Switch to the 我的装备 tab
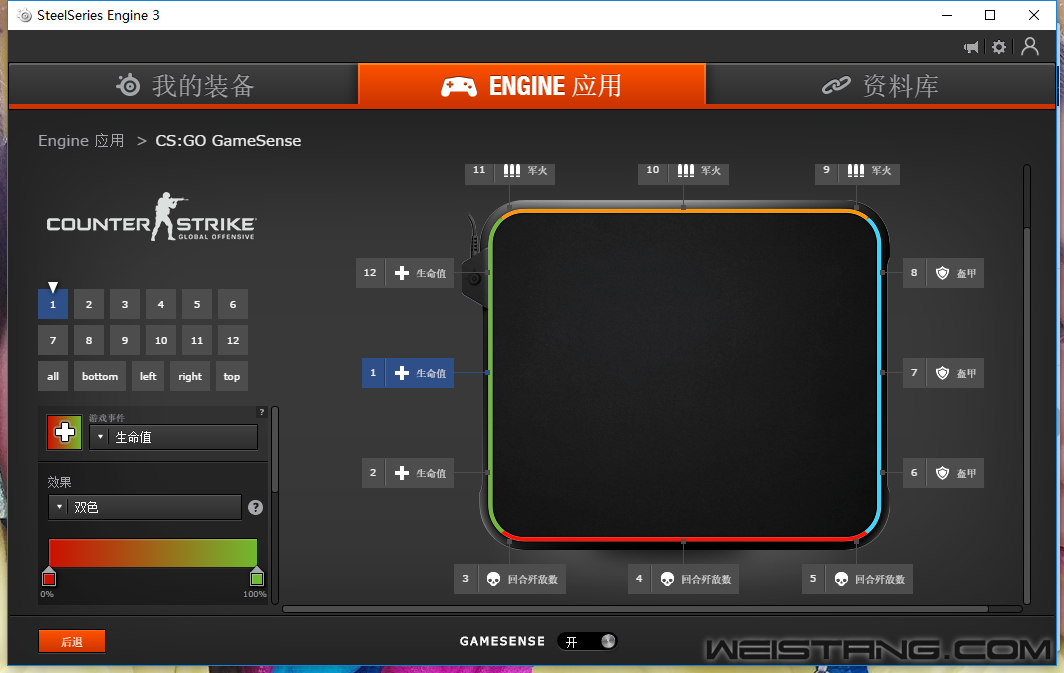The height and width of the screenshot is (673, 1064). (x=183, y=85)
